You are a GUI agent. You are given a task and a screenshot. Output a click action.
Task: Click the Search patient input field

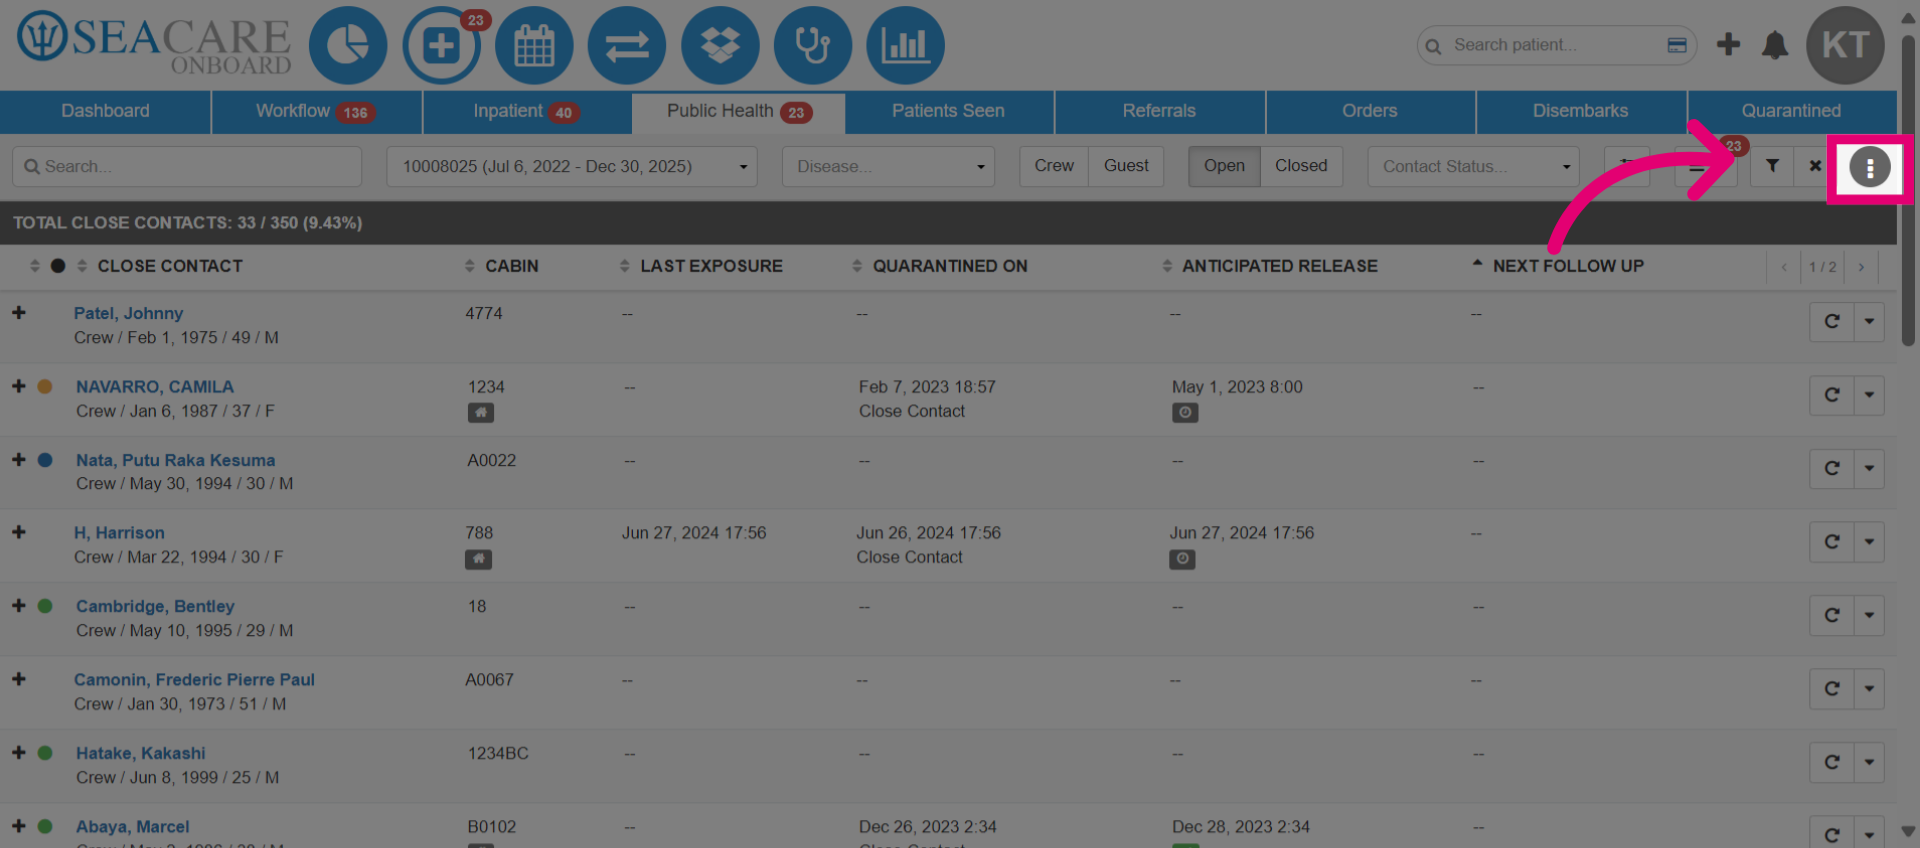pos(1556,45)
